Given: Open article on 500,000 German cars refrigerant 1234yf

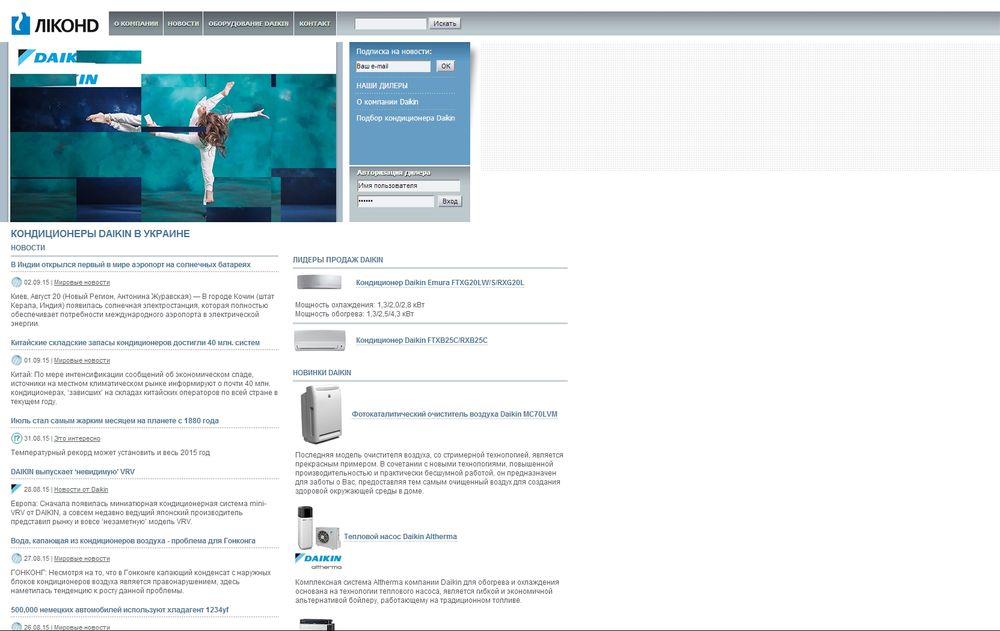Looking at the screenshot, I should coord(120,610).
